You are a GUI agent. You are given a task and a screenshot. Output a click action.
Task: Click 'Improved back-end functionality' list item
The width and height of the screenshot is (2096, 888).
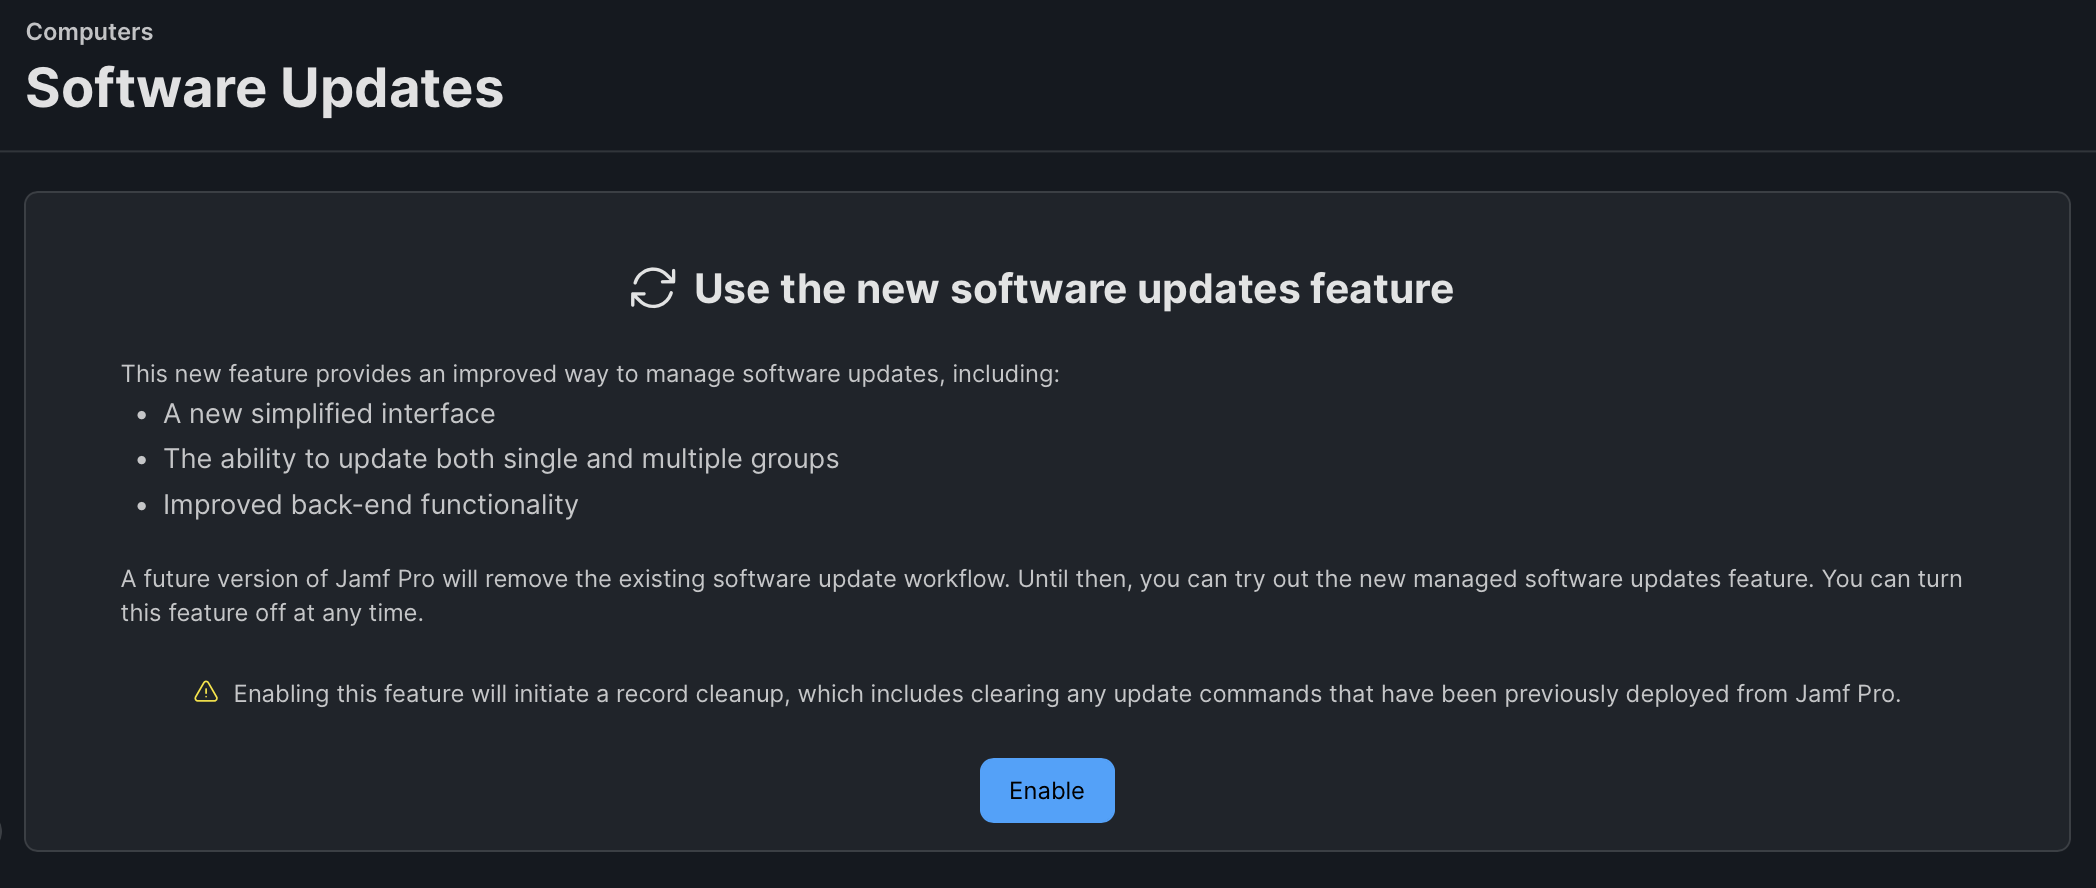(x=370, y=505)
